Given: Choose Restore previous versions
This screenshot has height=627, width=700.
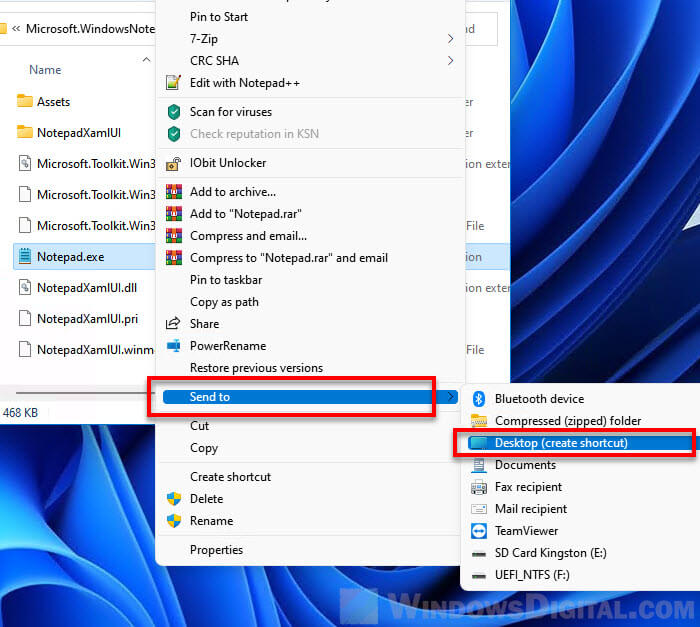Looking at the screenshot, I should pos(256,368).
